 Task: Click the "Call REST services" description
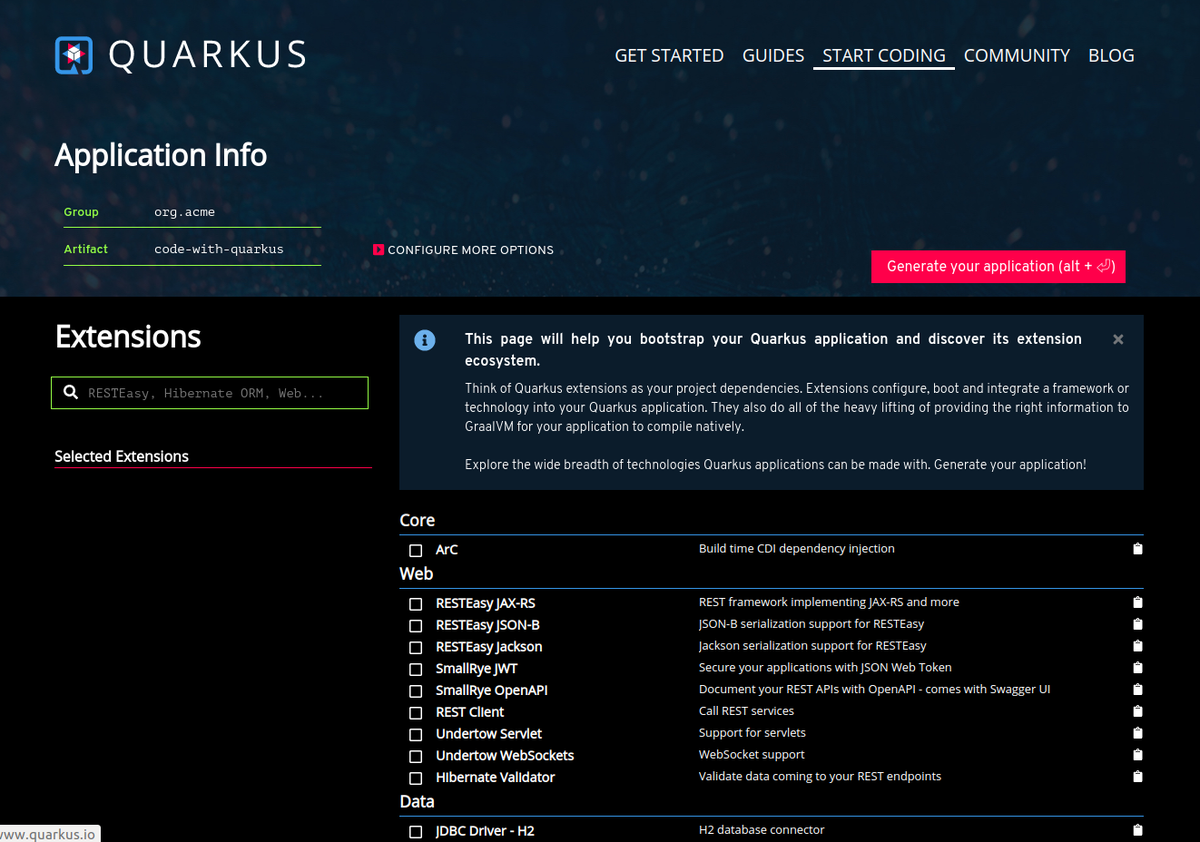[x=746, y=711]
